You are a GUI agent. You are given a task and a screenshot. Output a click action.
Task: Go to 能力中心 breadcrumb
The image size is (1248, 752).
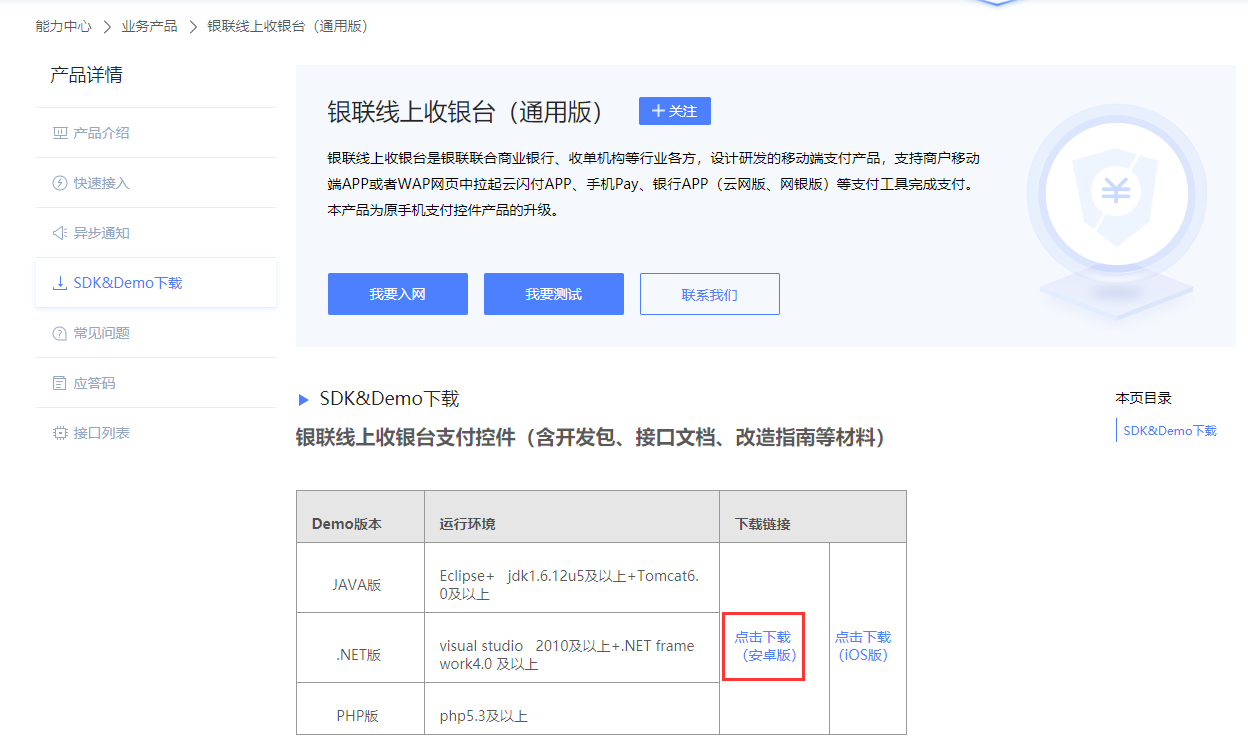tap(63, 26)
